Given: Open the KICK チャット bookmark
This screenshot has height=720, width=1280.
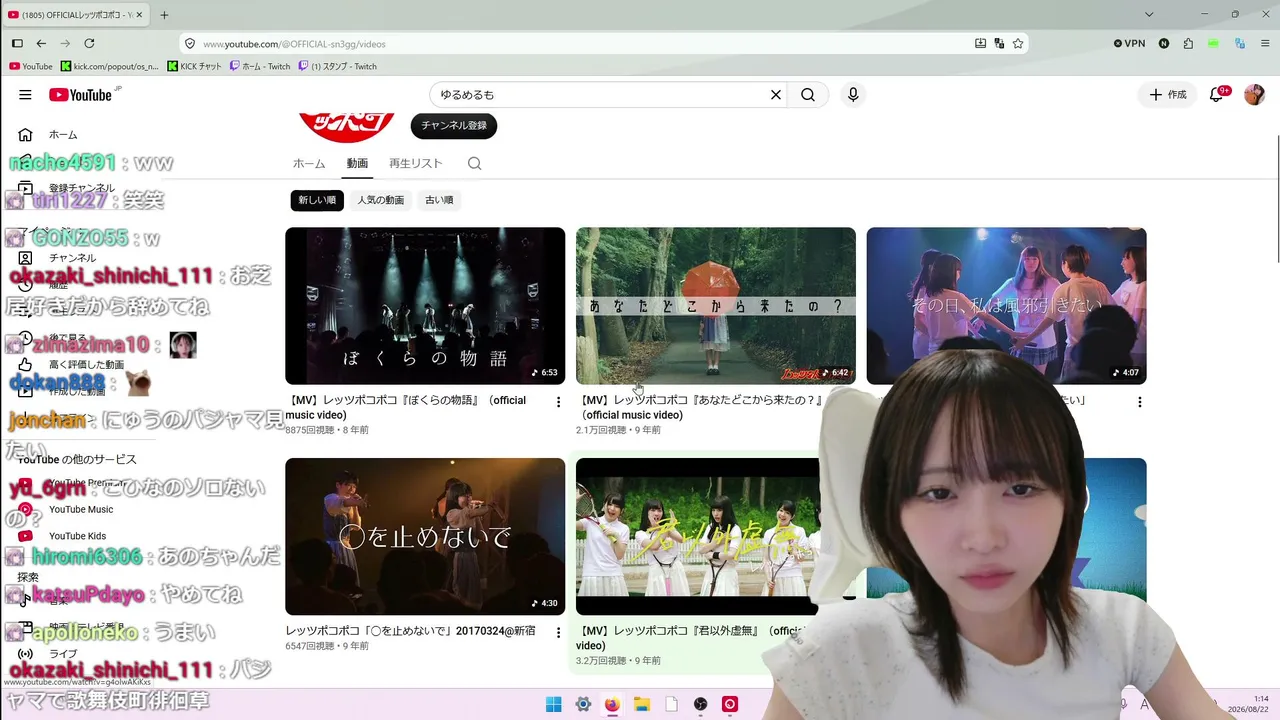Looking at the screenshot, I should pyautogui.click(x=195, y=67).
